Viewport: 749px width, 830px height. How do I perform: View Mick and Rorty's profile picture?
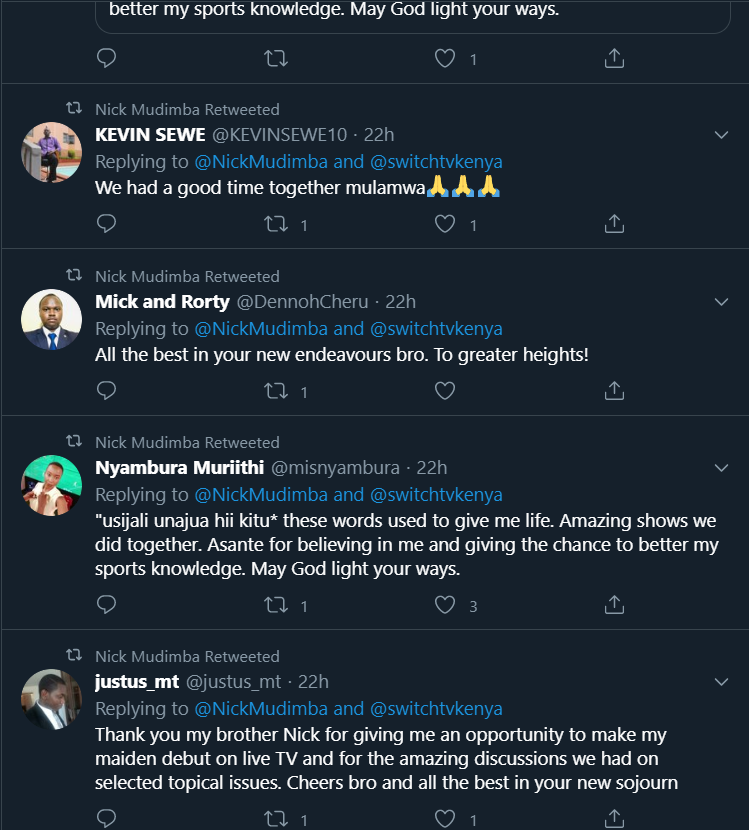coord(51,319)
